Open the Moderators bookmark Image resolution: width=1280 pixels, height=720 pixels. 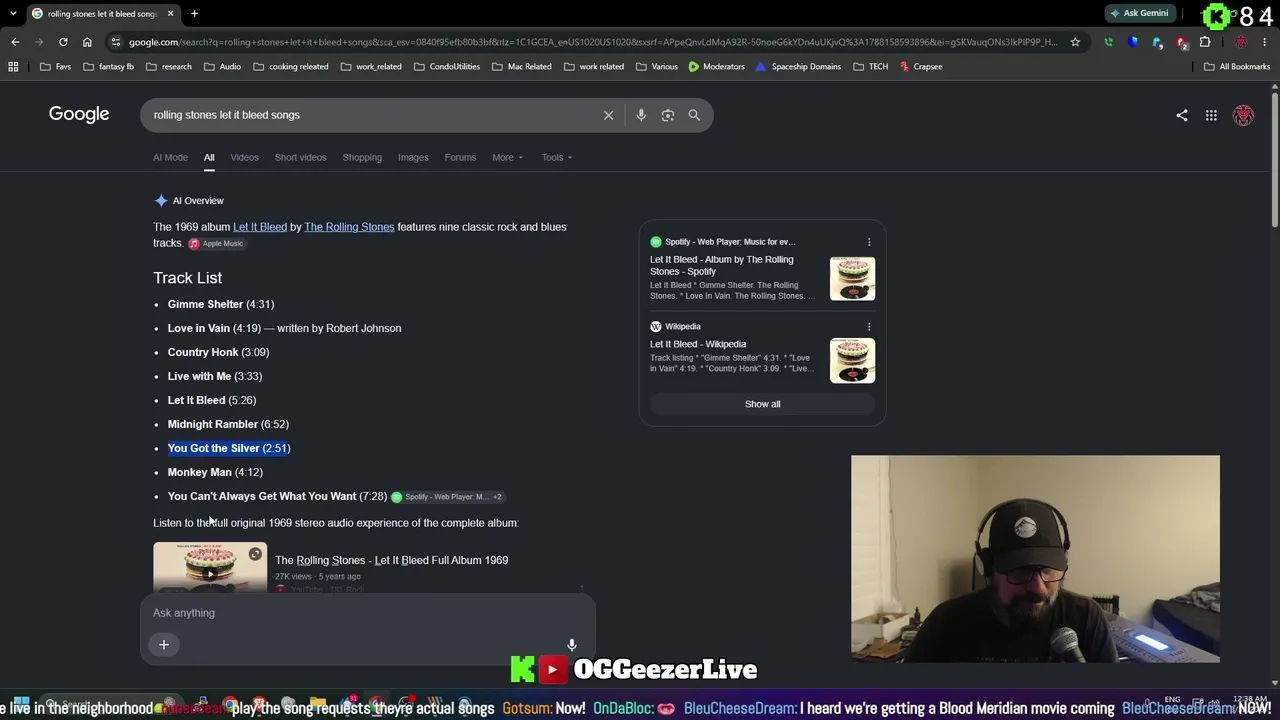[716, 67]
